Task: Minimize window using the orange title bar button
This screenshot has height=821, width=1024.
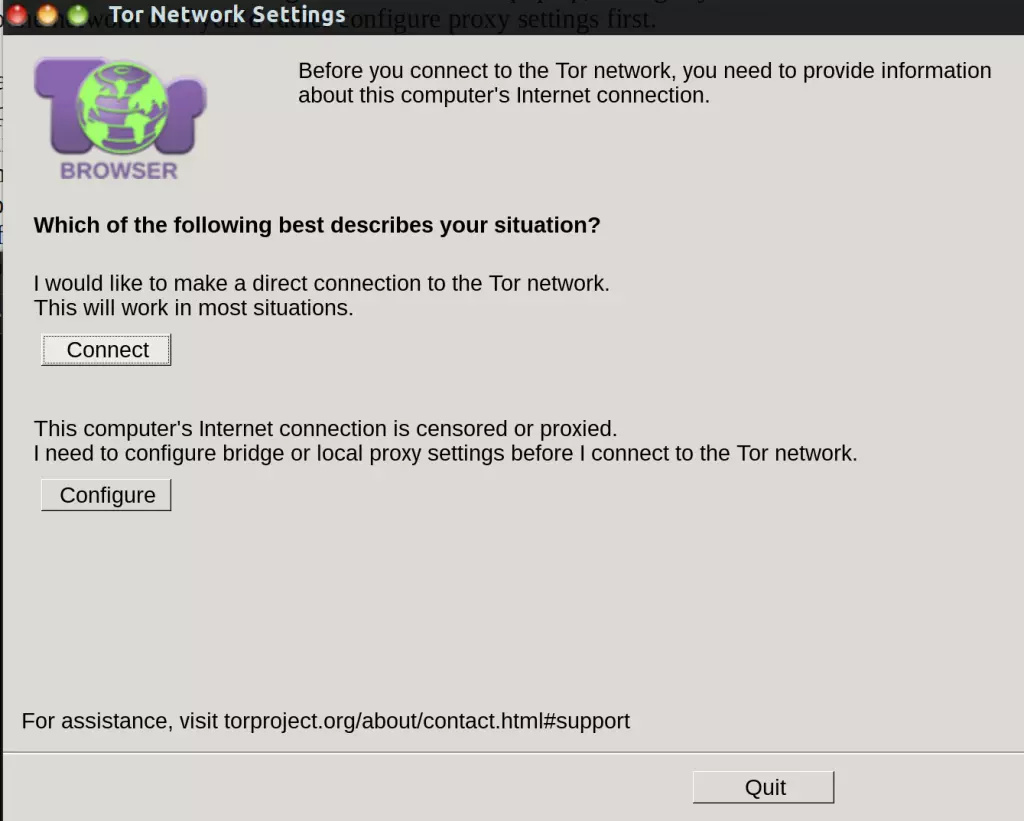Action: pyautogui.click(x=47, y=15)
